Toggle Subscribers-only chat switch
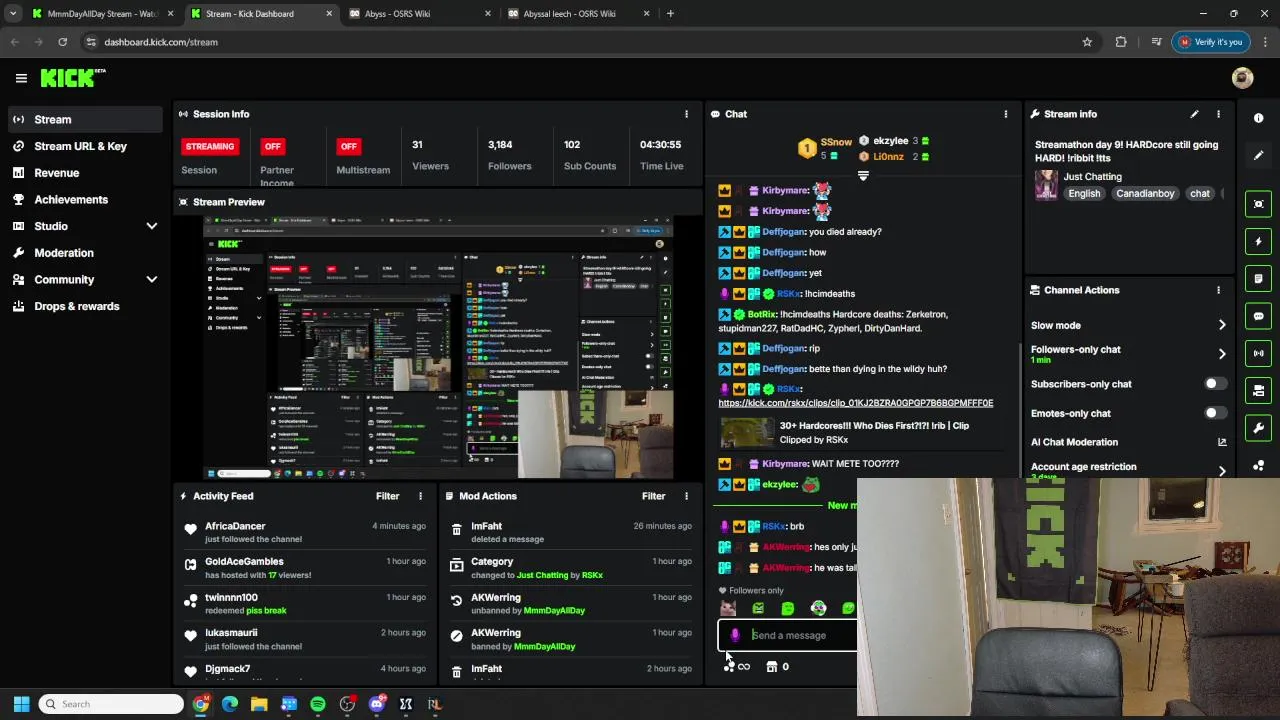 (x=1214, y=384)
